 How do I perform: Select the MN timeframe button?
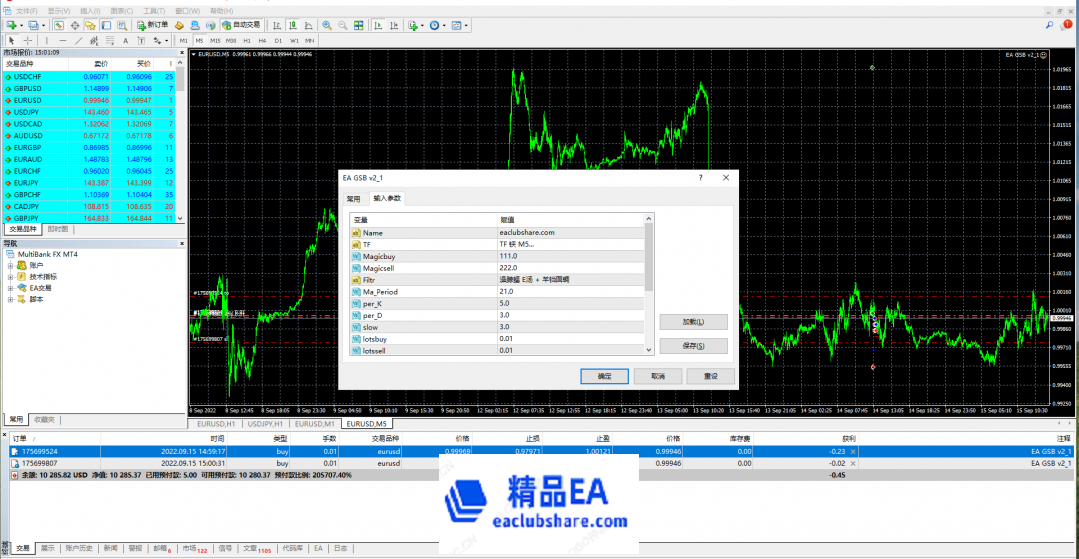point(309,41)
